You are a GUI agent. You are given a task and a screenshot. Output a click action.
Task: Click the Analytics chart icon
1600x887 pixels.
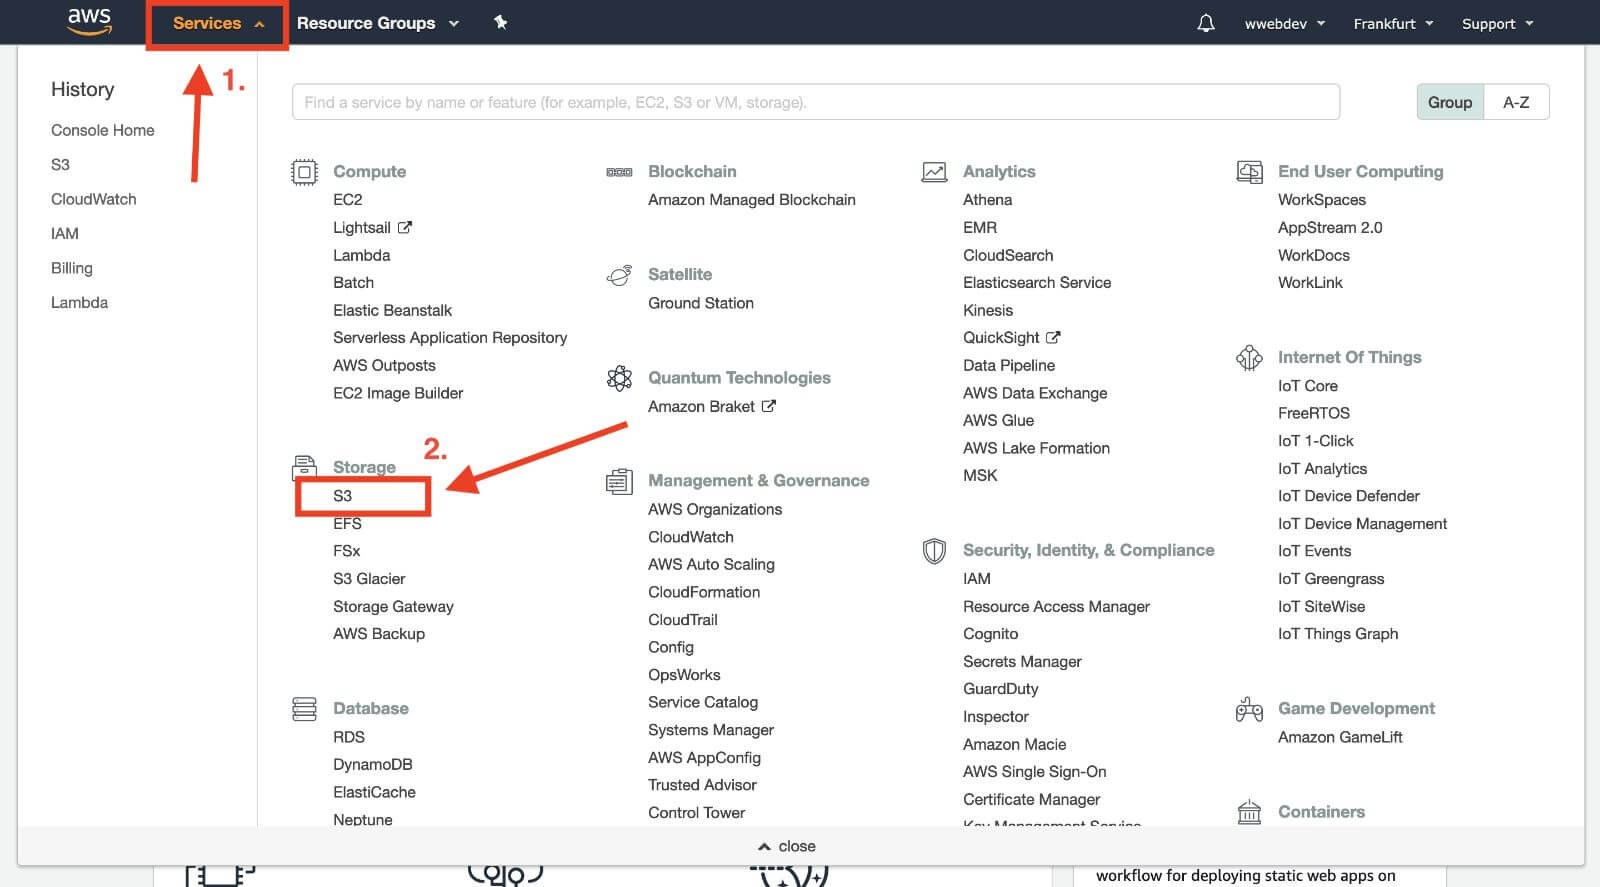[934, 172]
